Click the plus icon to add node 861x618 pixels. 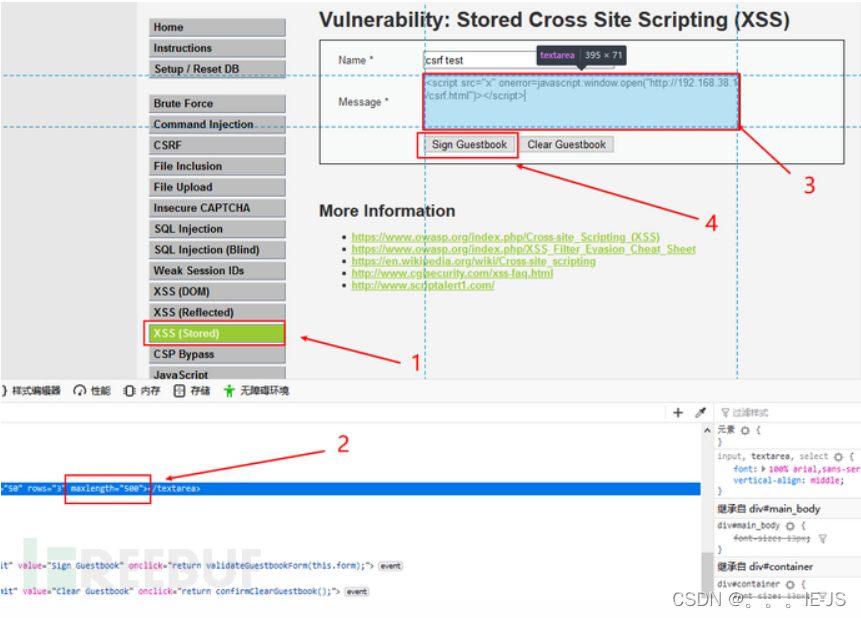[678, 413]
